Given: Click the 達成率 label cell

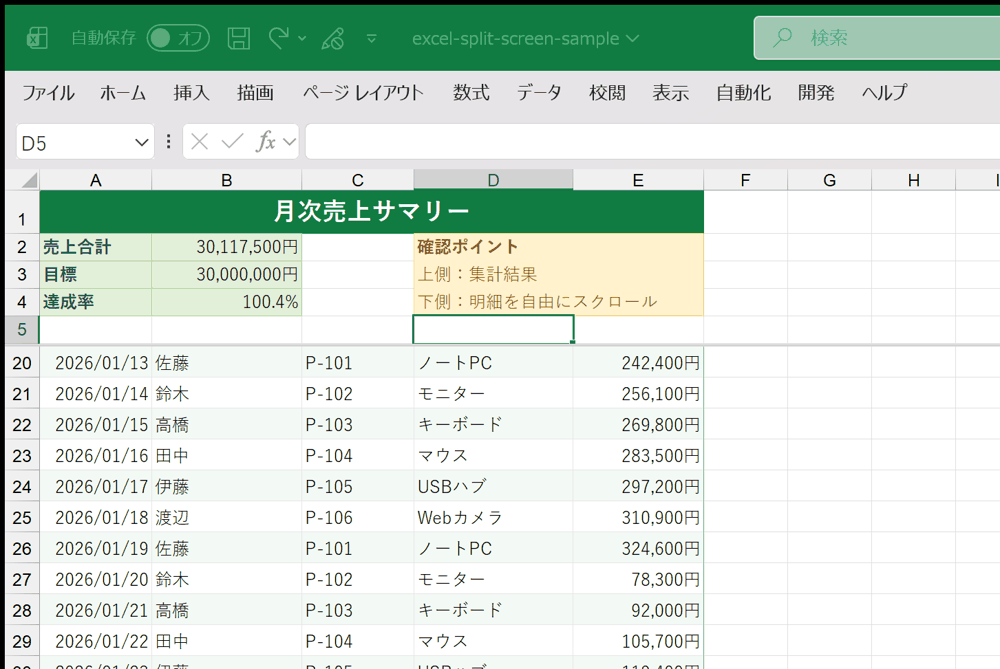Looking at the screenshot, I should (96, 302).
